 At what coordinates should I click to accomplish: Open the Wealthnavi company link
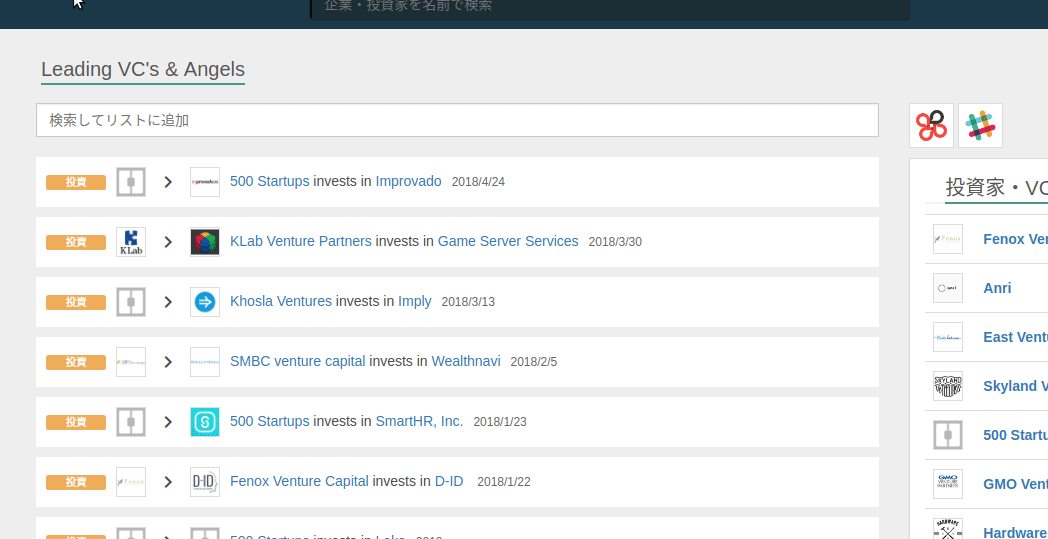coord(466,361)
